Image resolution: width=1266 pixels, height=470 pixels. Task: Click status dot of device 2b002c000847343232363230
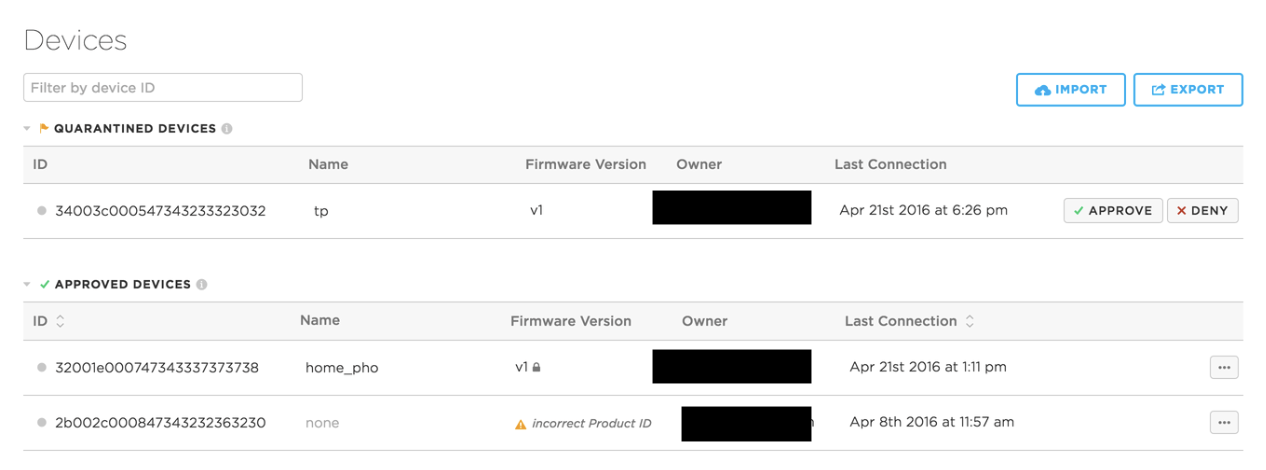click(41, 423)
